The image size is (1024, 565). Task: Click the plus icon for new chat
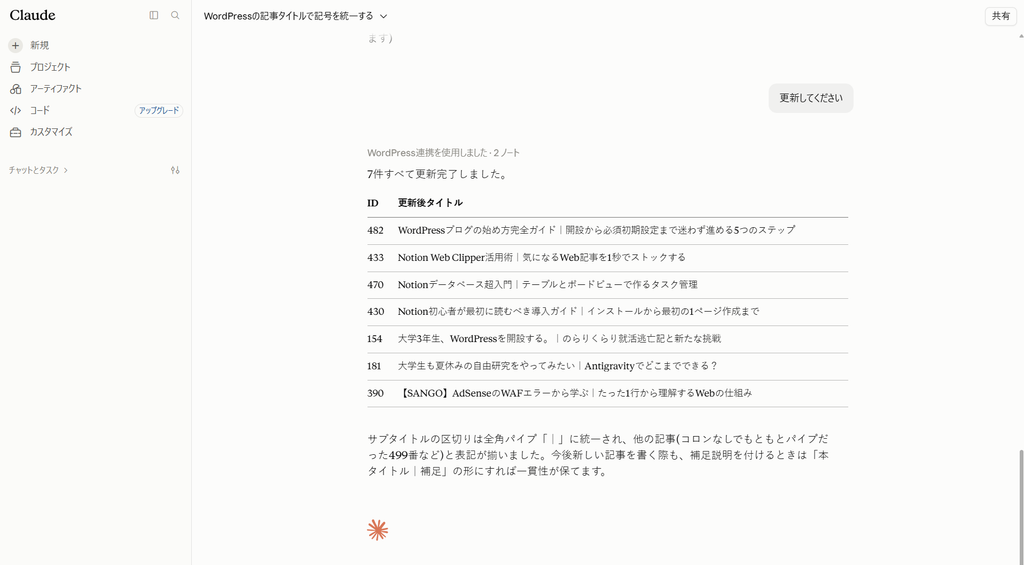pyautogui.click(x=16, y=45)
